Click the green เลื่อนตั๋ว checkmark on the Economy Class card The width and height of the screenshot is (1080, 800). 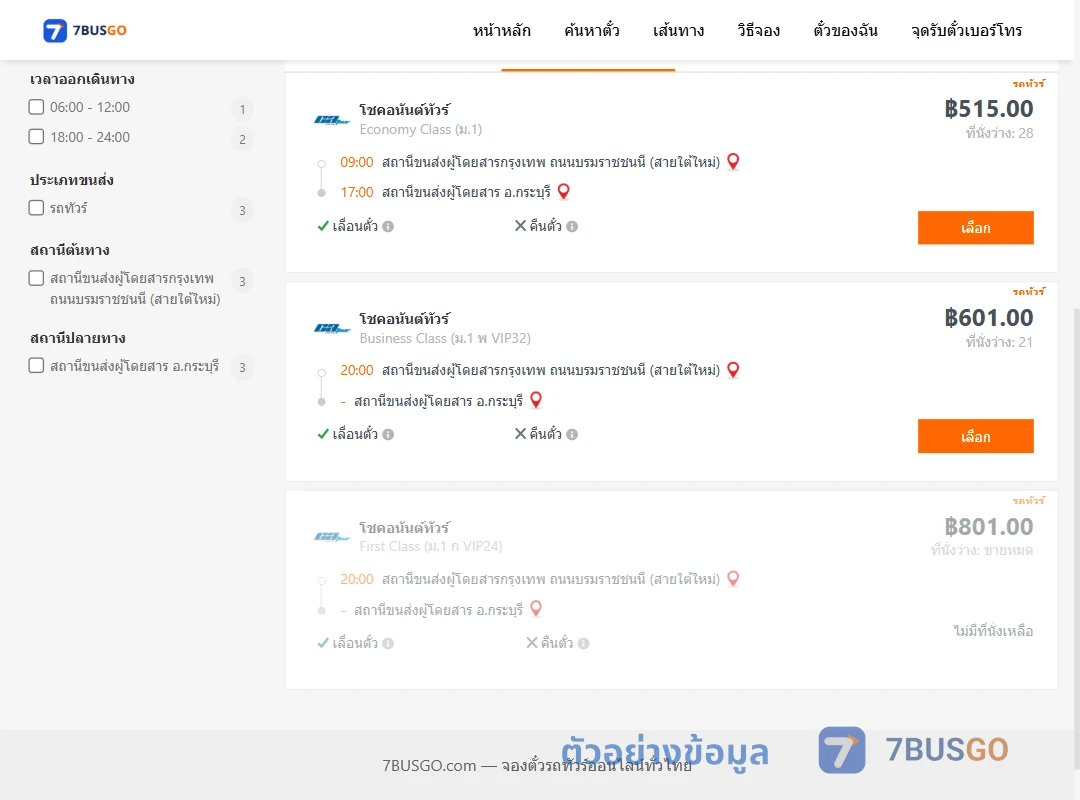point(322,226)
